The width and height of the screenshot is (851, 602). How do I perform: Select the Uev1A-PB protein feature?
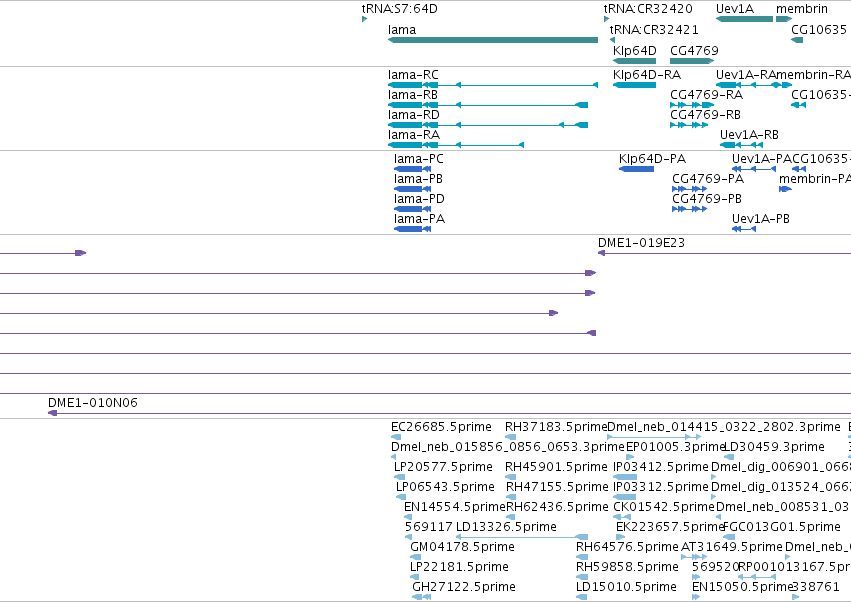point(744,229)
